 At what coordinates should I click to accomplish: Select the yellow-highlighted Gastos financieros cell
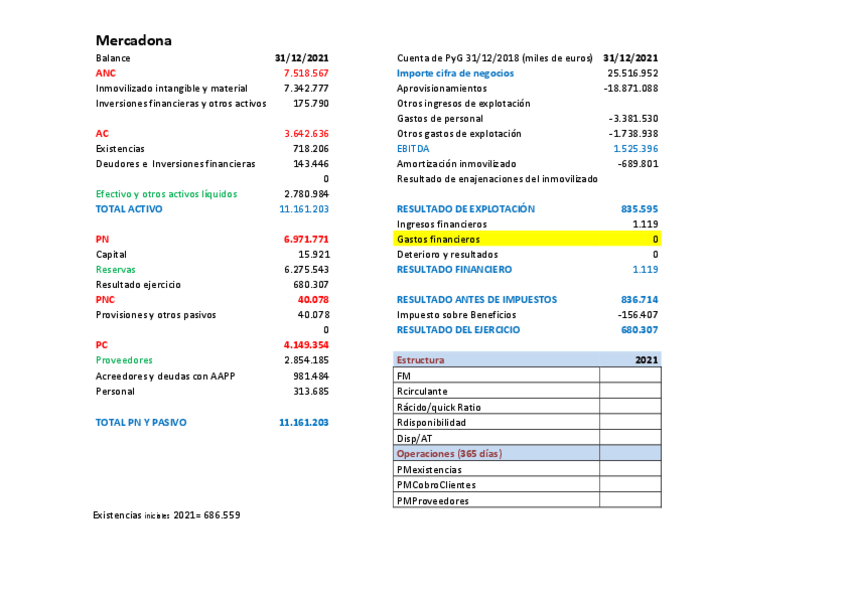pos(497,239)
